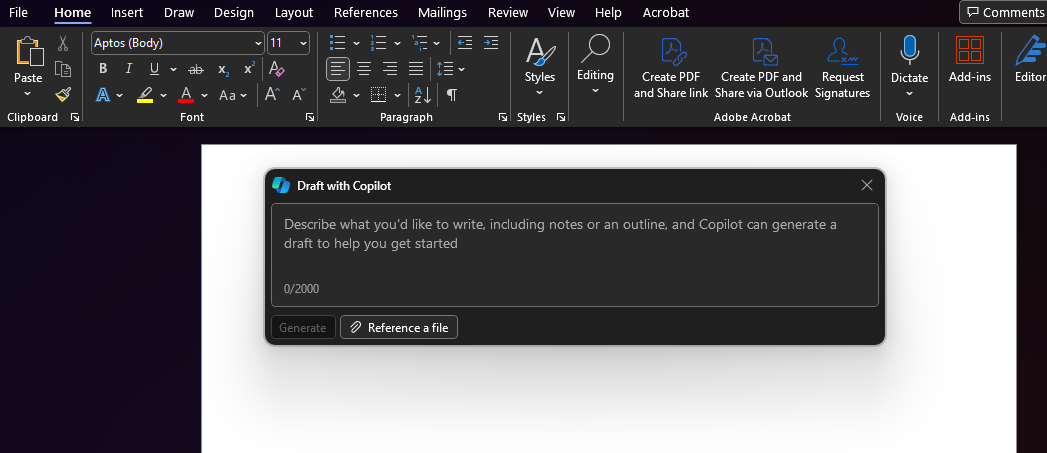Apply superscript formatting
The image size is (1047, 453).
tap(249, 69)
